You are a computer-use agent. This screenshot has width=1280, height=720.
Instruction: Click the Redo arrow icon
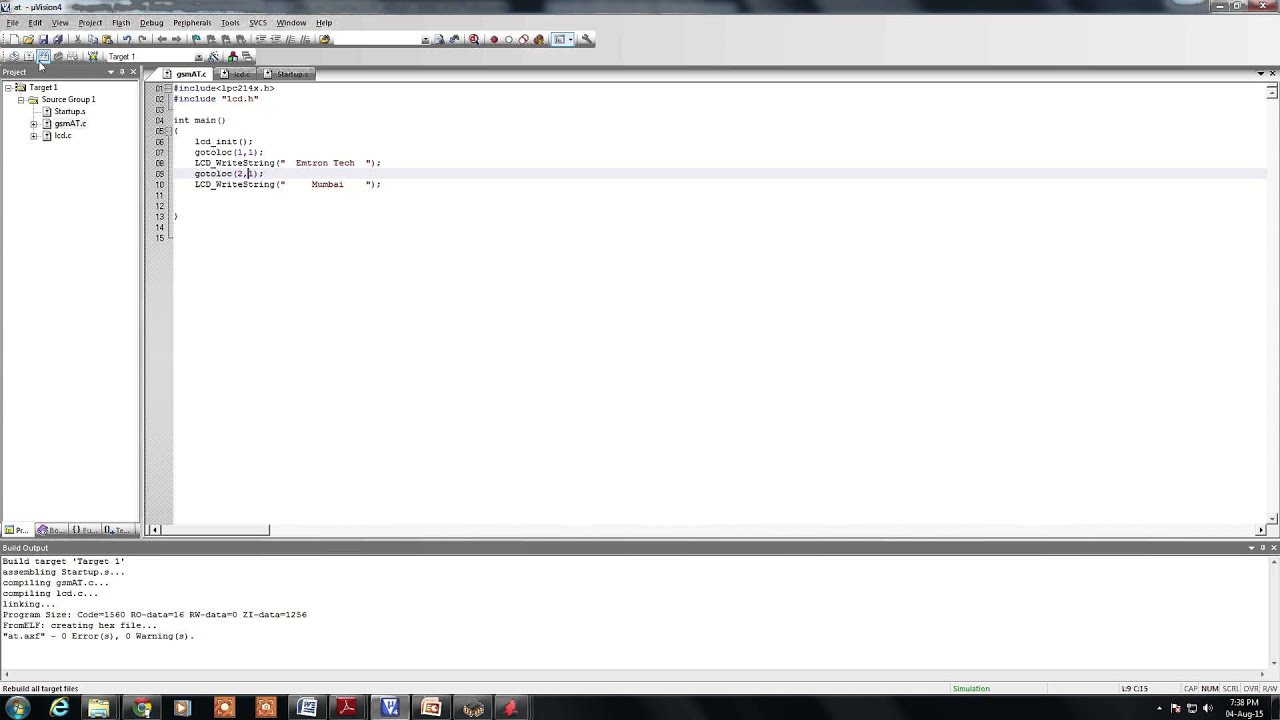(x=143, y=39)
